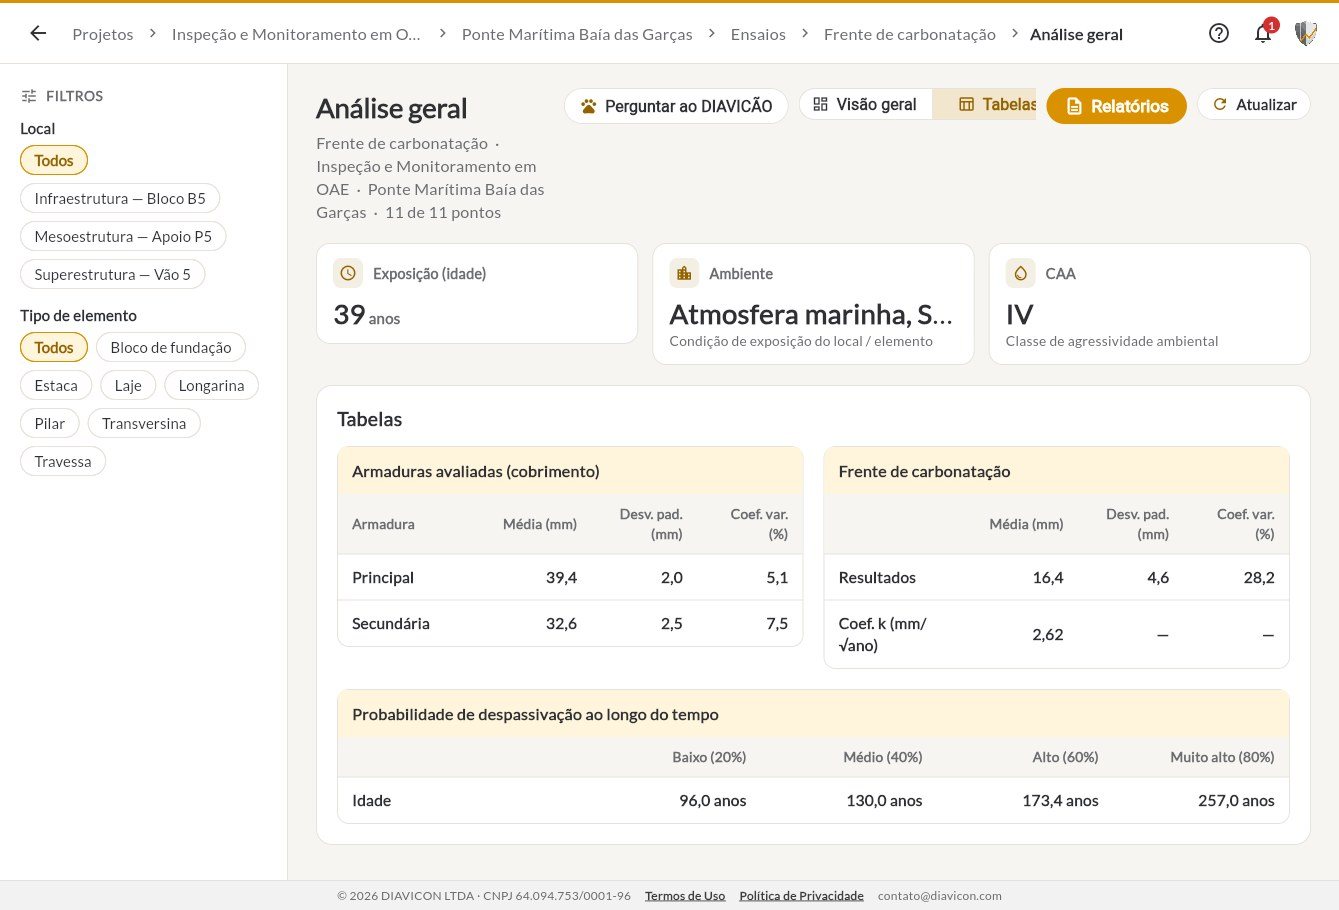Filter by Transversina element type
Viewport: 1339px width, 910px height.
click(x=144, y=423)
